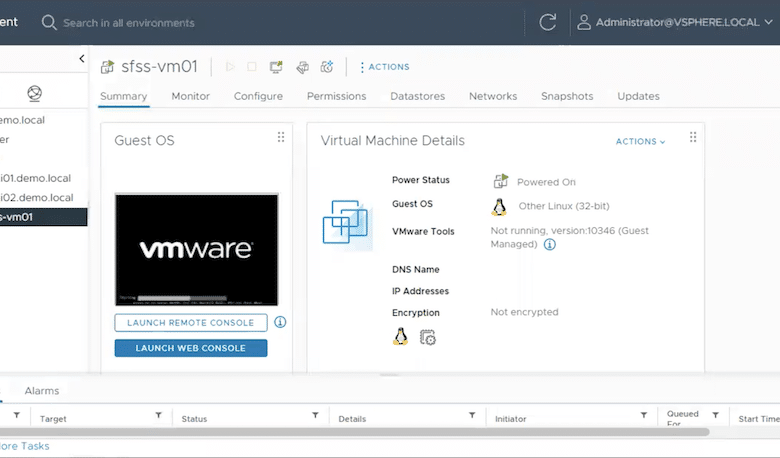Filter the Details column
Image resolution: width=780 pixels, height=458 pixels.
point(472,415)
